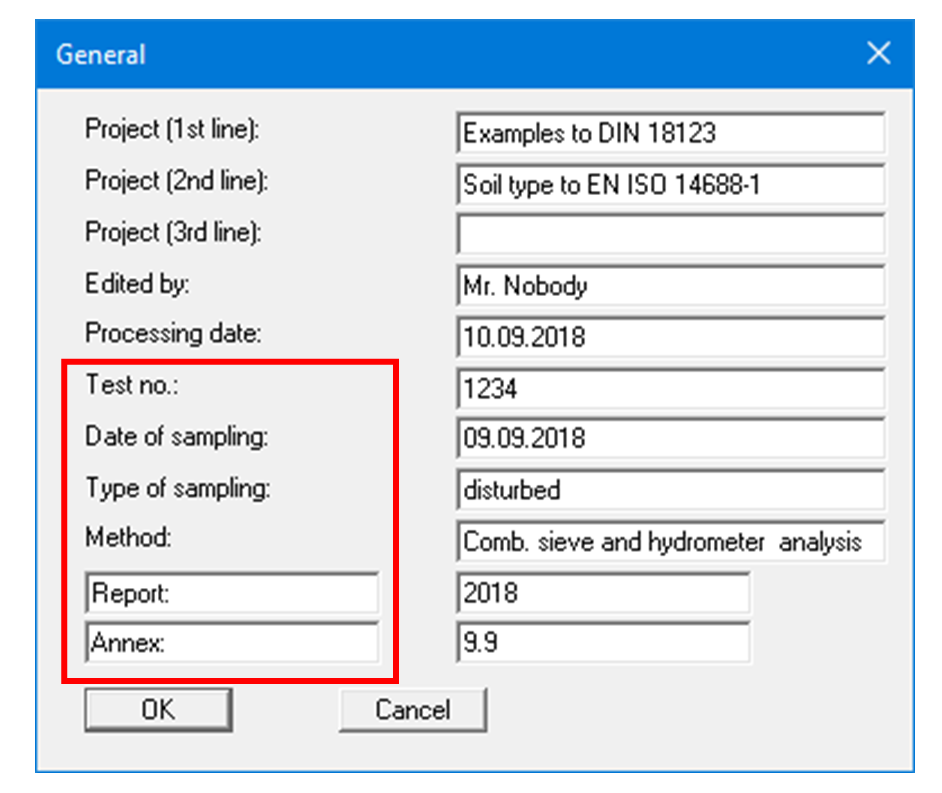Edit the 'Report:' label text box
This screenshot has height=793, width=942.
coord(232,593)
